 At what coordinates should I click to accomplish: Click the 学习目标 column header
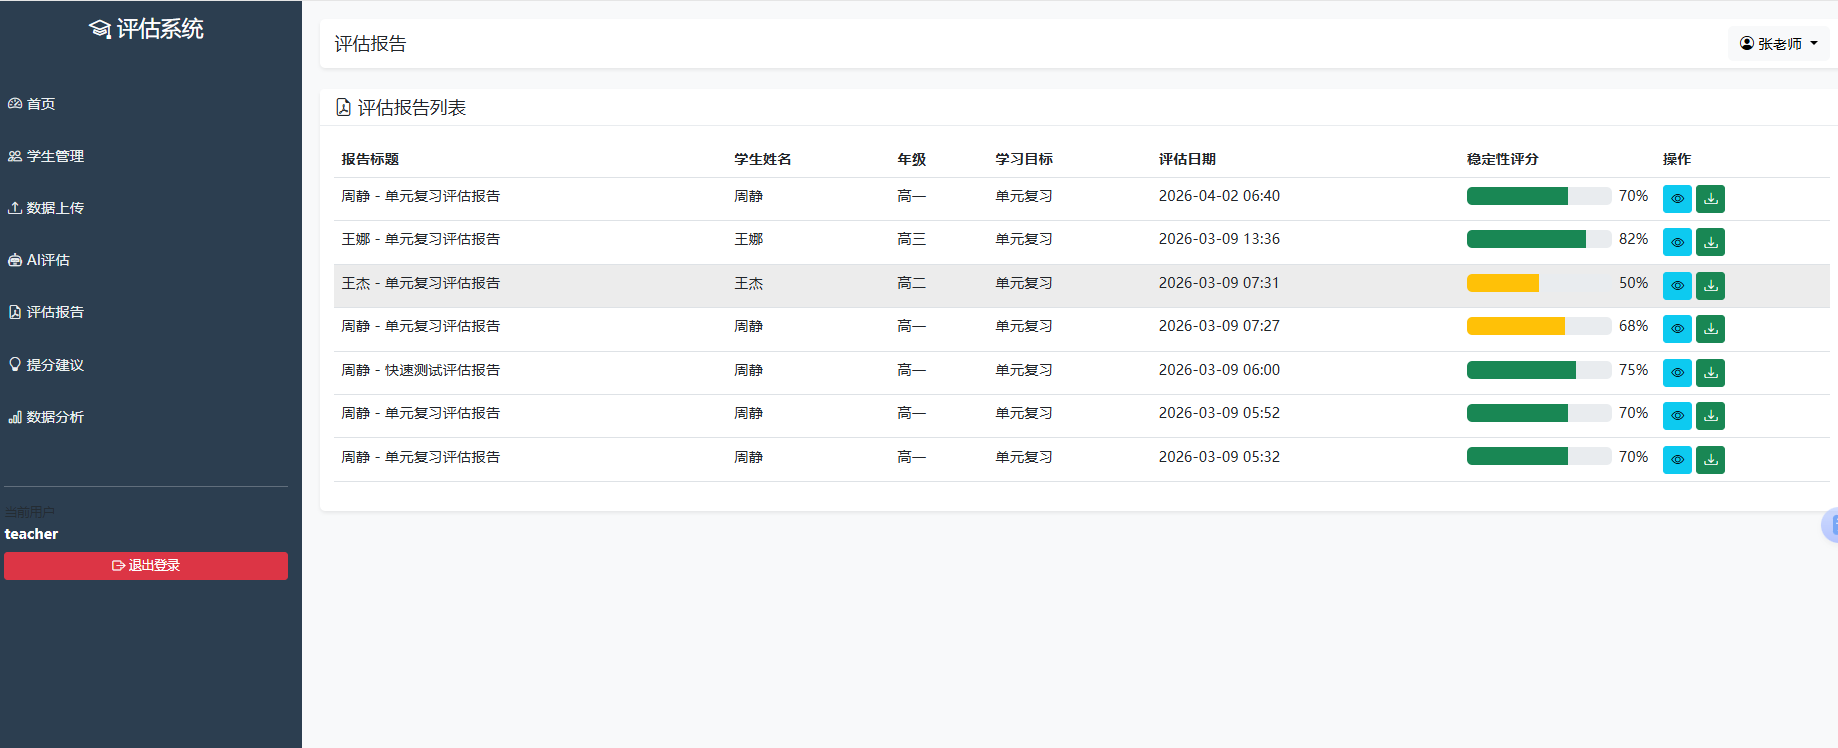tap(1024, 159)
